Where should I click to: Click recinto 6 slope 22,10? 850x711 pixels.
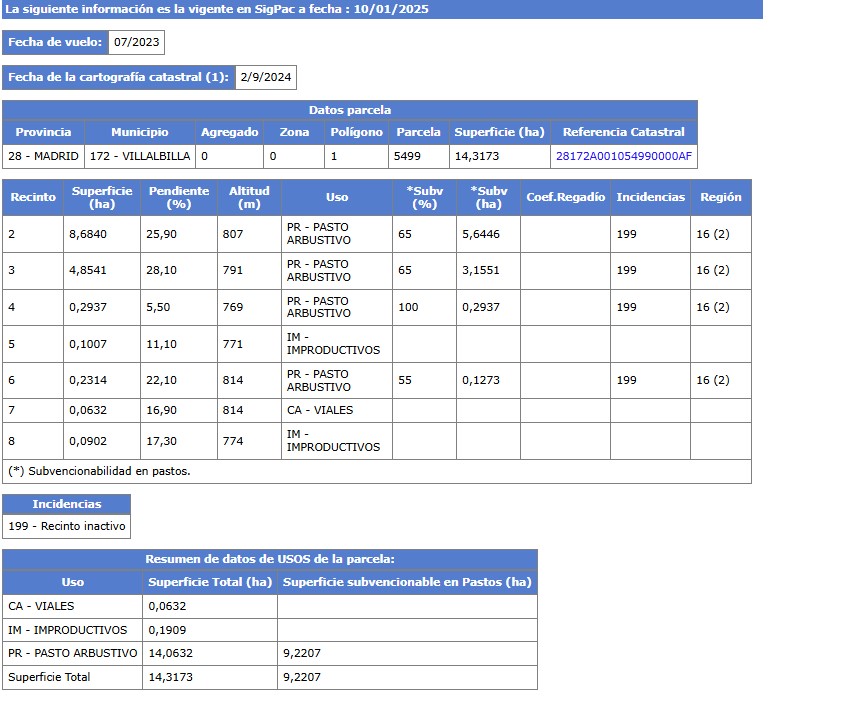point(162,380)
